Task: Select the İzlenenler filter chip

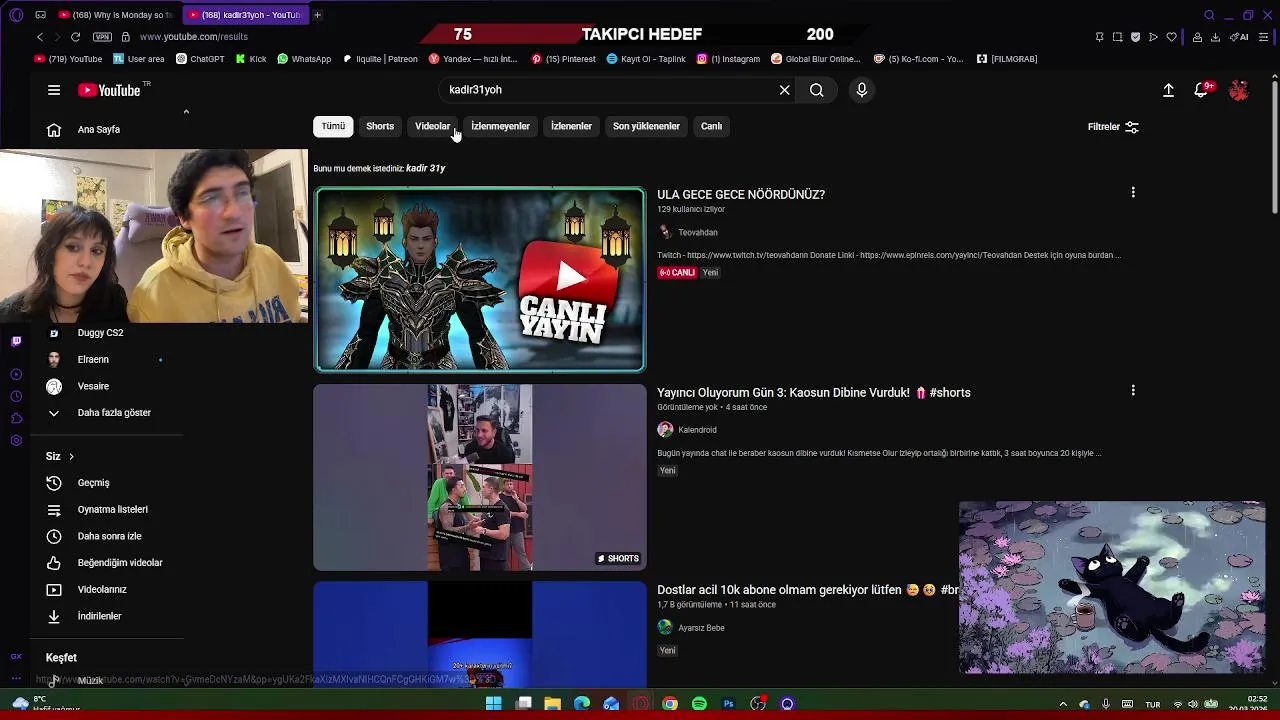Action: click(x=571, y=126)
